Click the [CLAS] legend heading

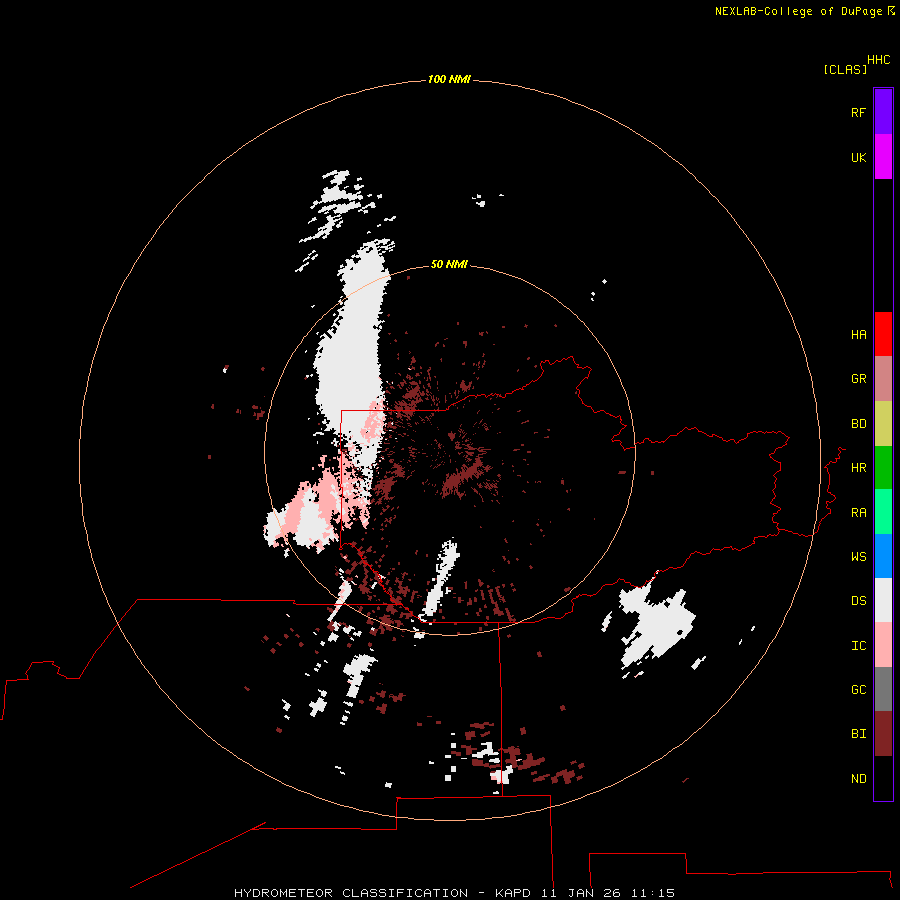click(845, 69)
